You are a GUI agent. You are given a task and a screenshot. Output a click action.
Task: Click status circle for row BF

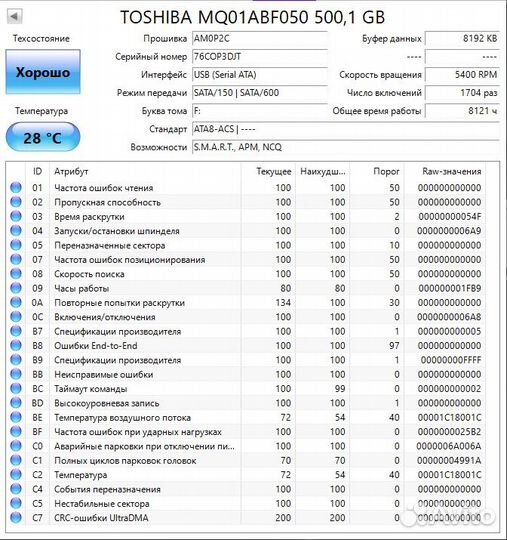click(16, 432)
